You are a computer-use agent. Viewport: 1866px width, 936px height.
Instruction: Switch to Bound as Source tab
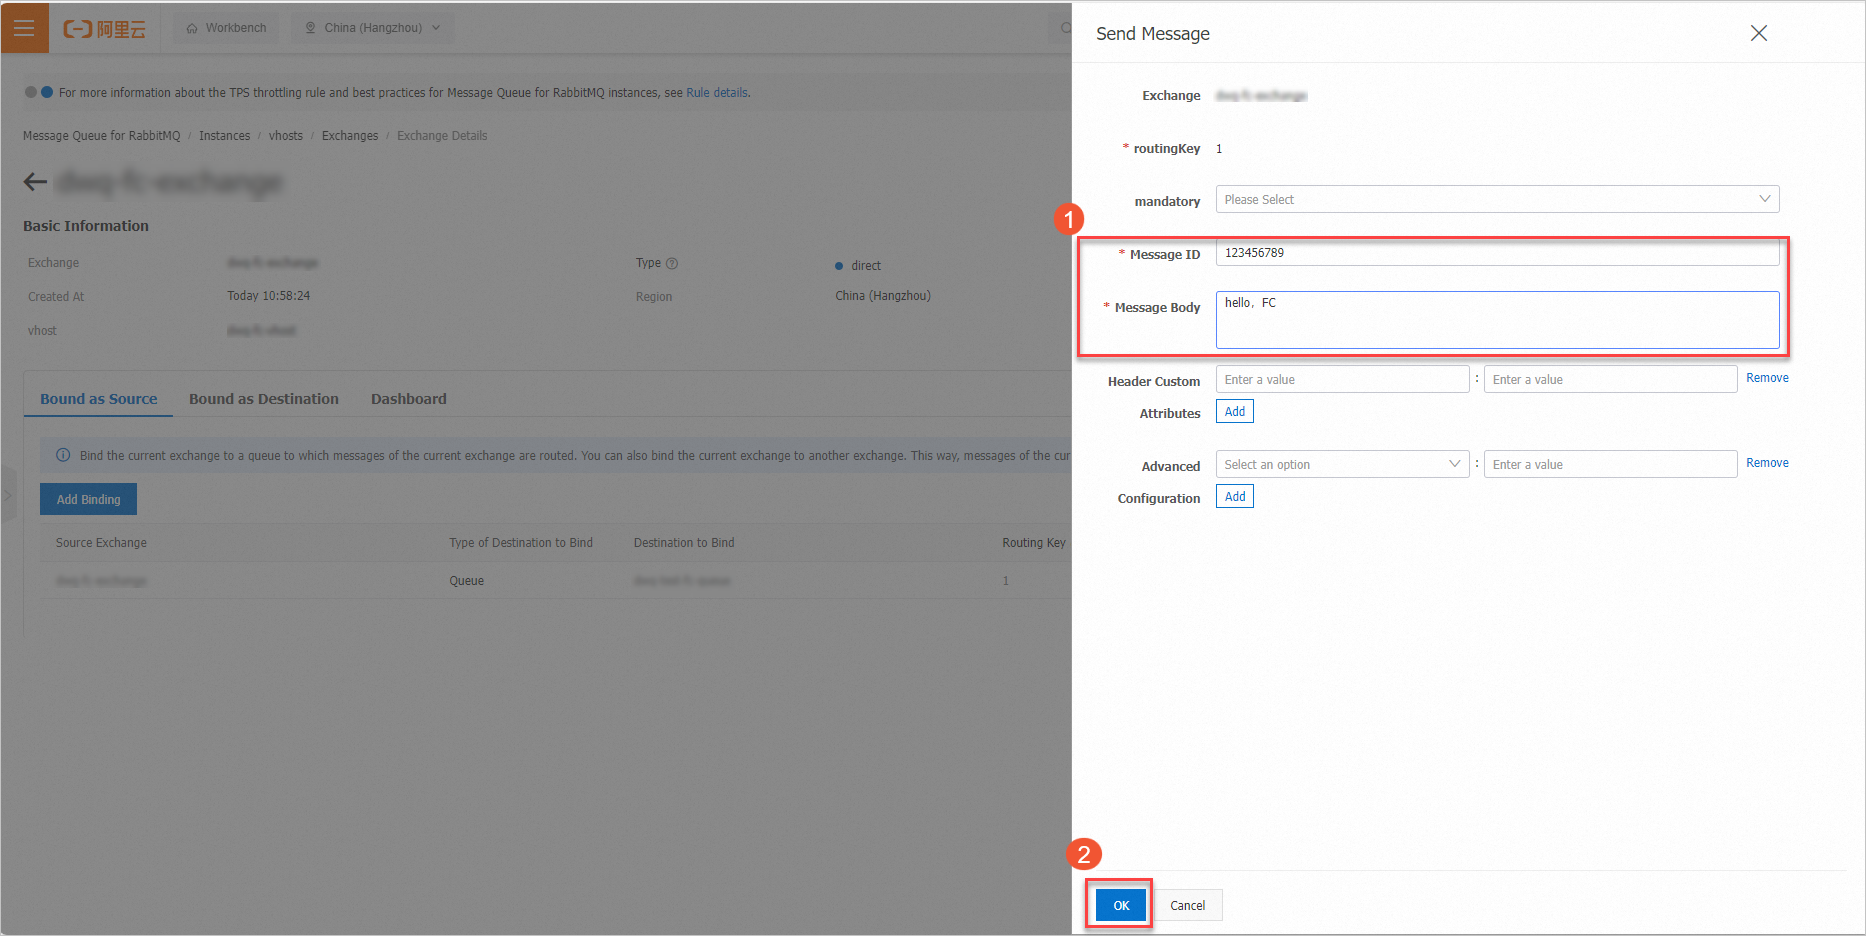tap(99, 399)
